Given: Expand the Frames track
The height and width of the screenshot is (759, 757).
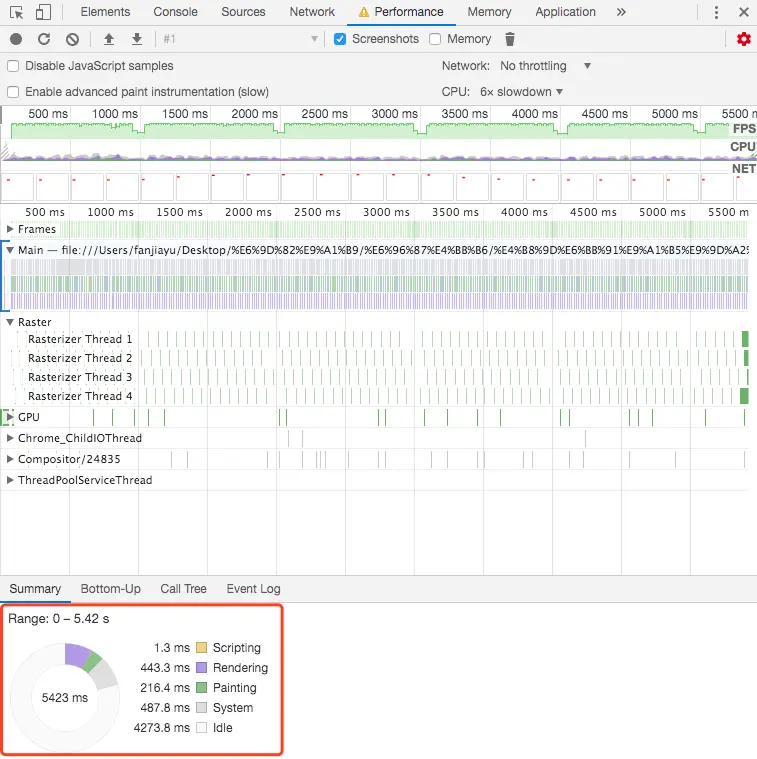Looking at the screenshot, I should tap(10, 229).
